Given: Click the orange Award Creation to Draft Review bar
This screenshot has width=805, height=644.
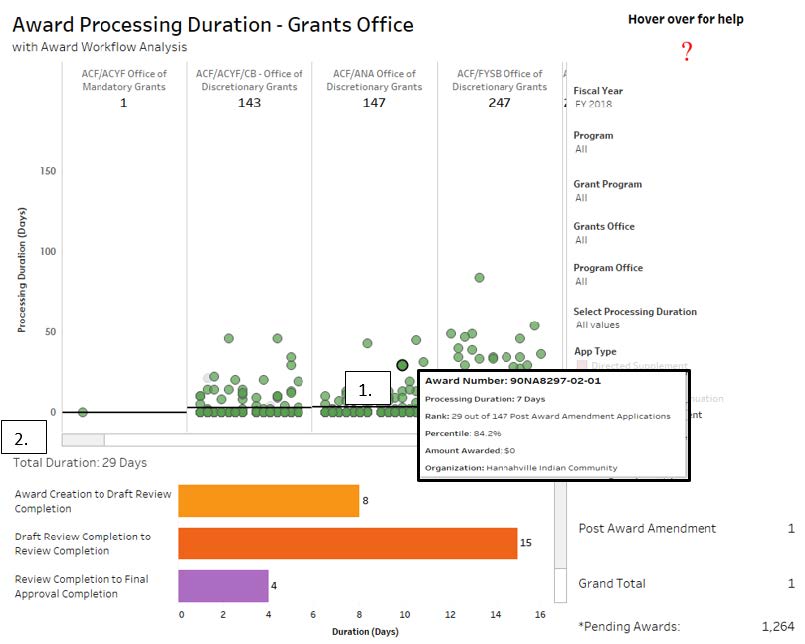Looking at the screenshot, I should [268, 501].
